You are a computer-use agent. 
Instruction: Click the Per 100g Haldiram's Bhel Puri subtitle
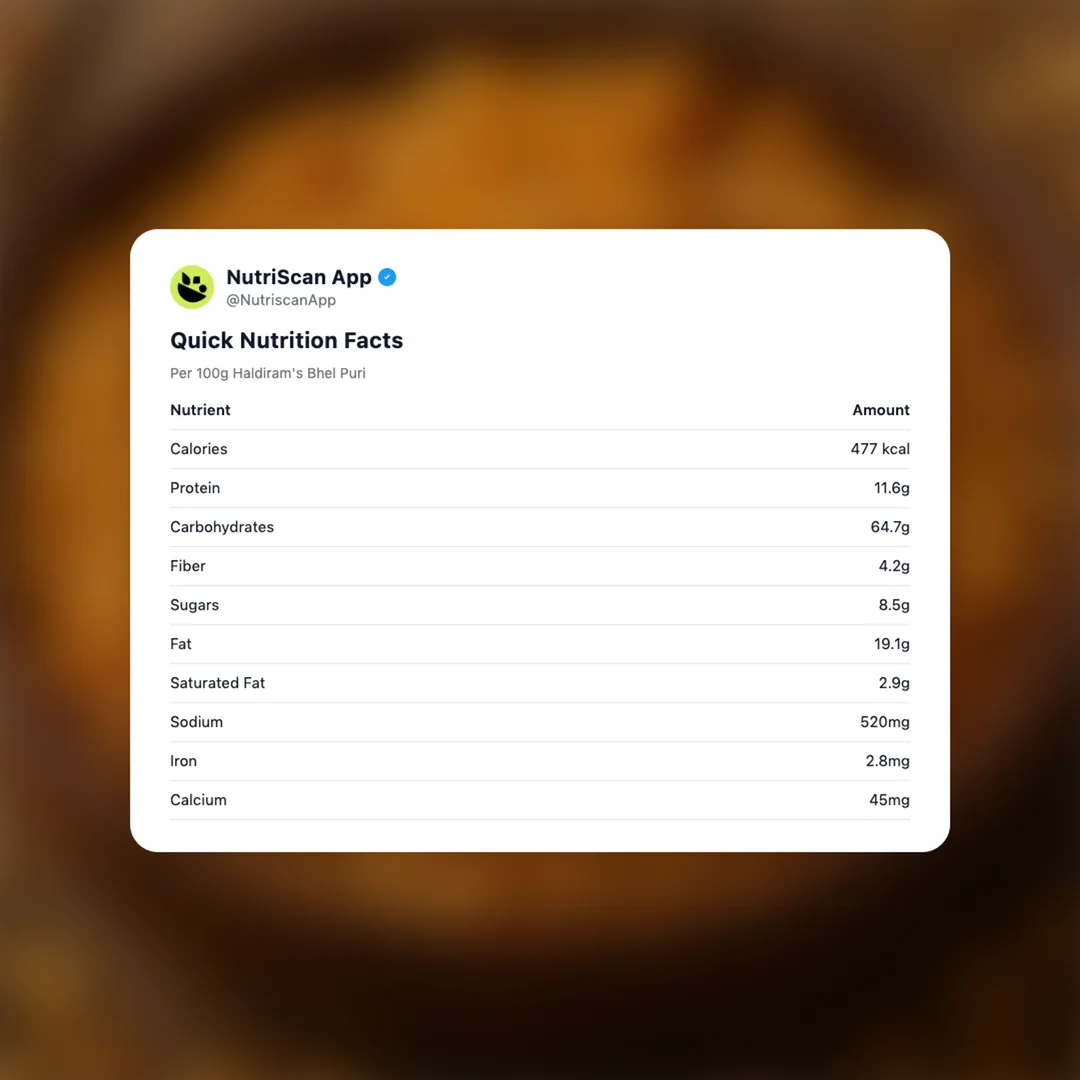click(x=268, y=373)
